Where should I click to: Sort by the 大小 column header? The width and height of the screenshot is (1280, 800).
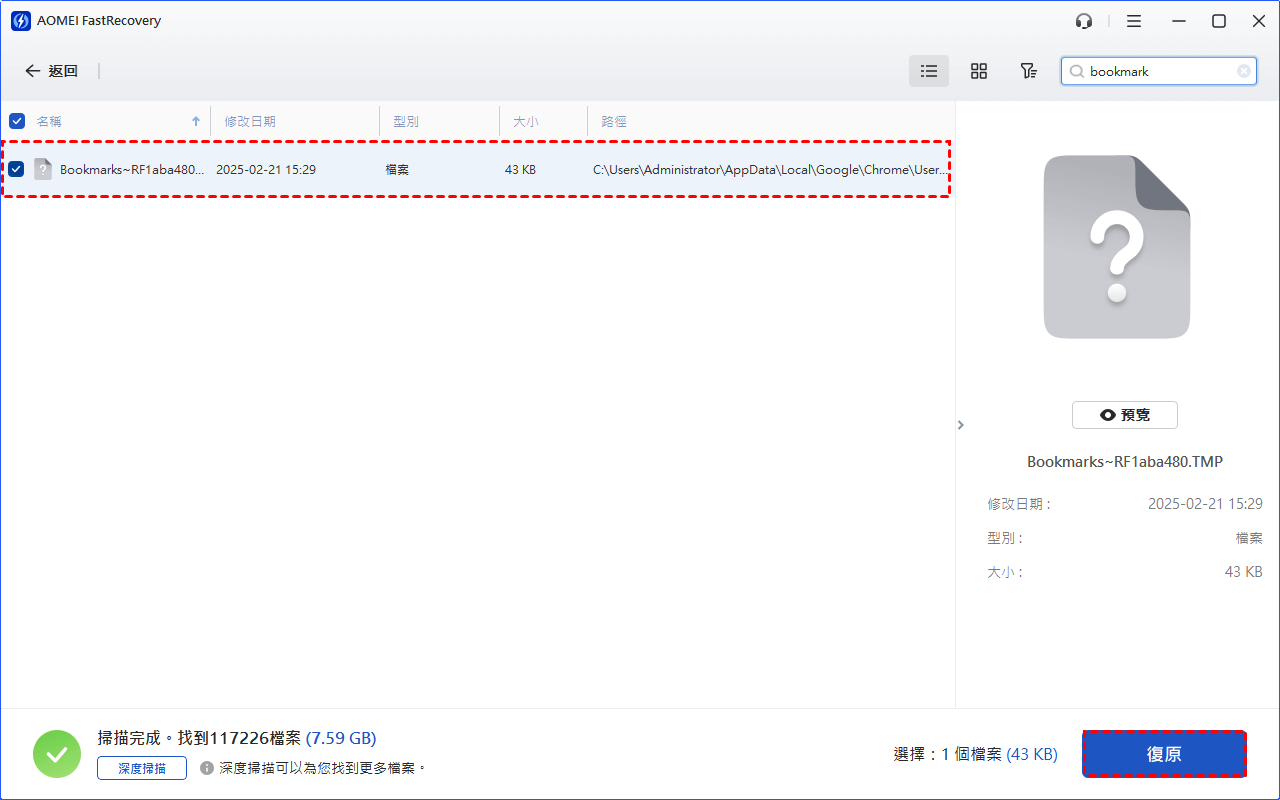click(x=526, y=121)
